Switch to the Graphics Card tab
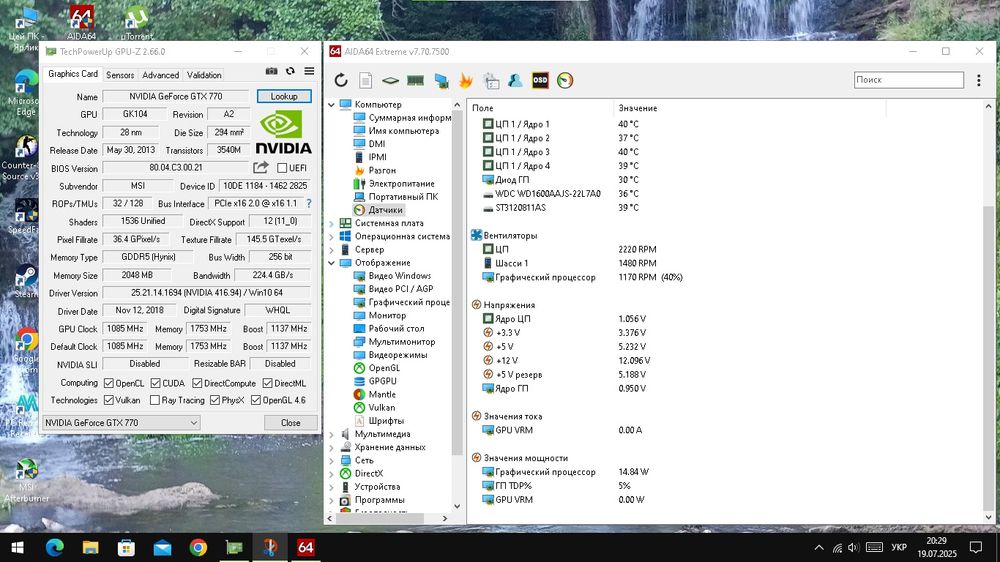 (x=73, y=74)
